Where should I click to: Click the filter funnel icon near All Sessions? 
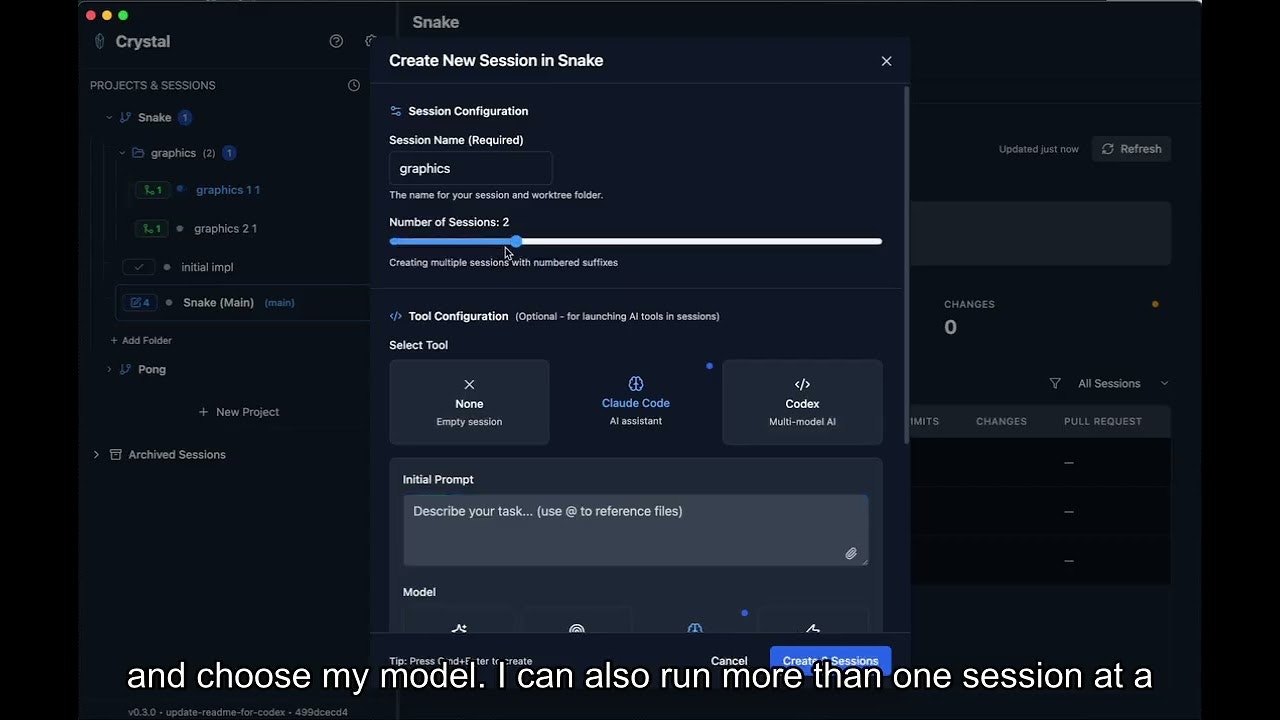pos(1054,383)
